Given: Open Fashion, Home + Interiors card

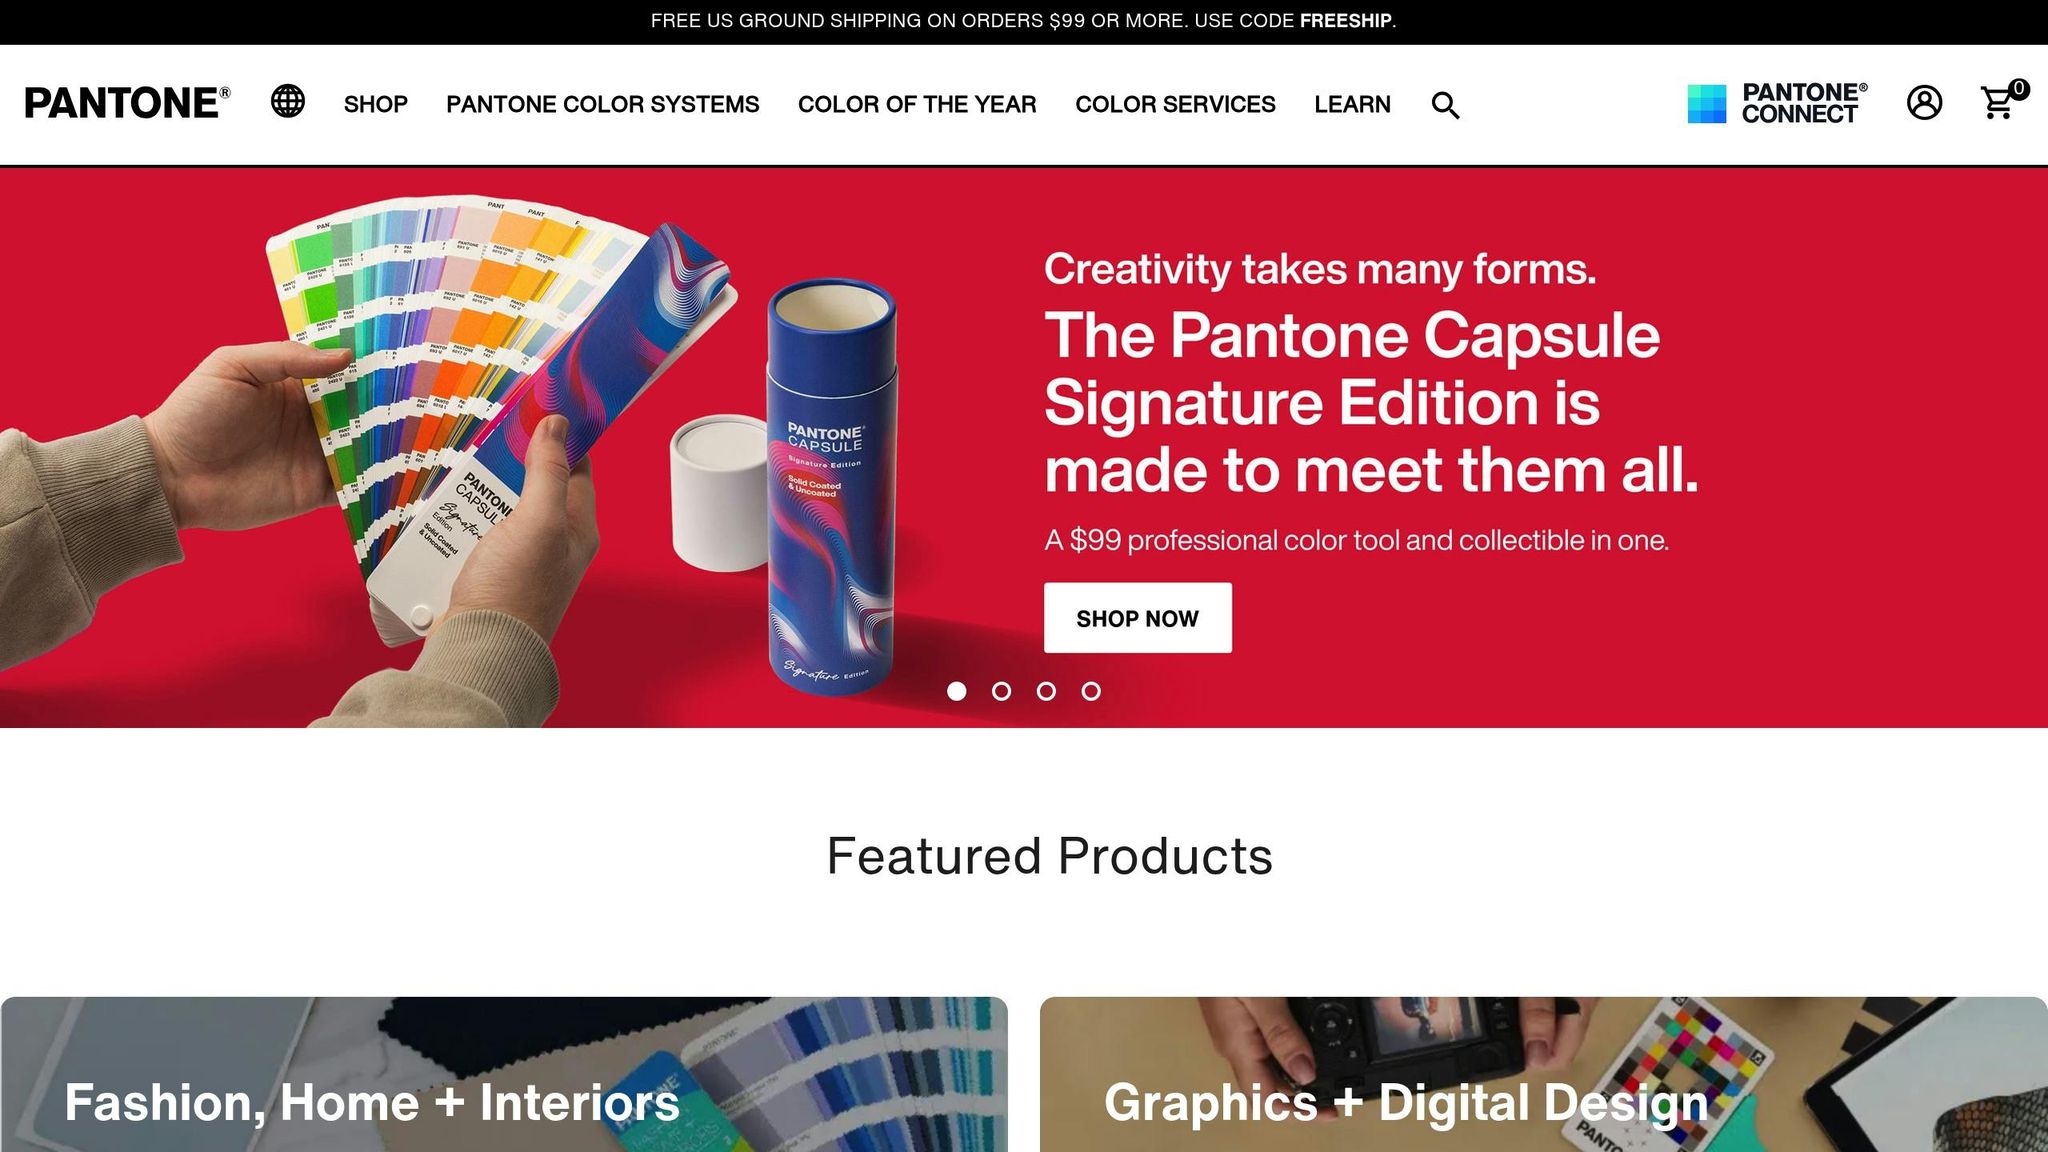Looking at the screenshot, I should 504,1074.
